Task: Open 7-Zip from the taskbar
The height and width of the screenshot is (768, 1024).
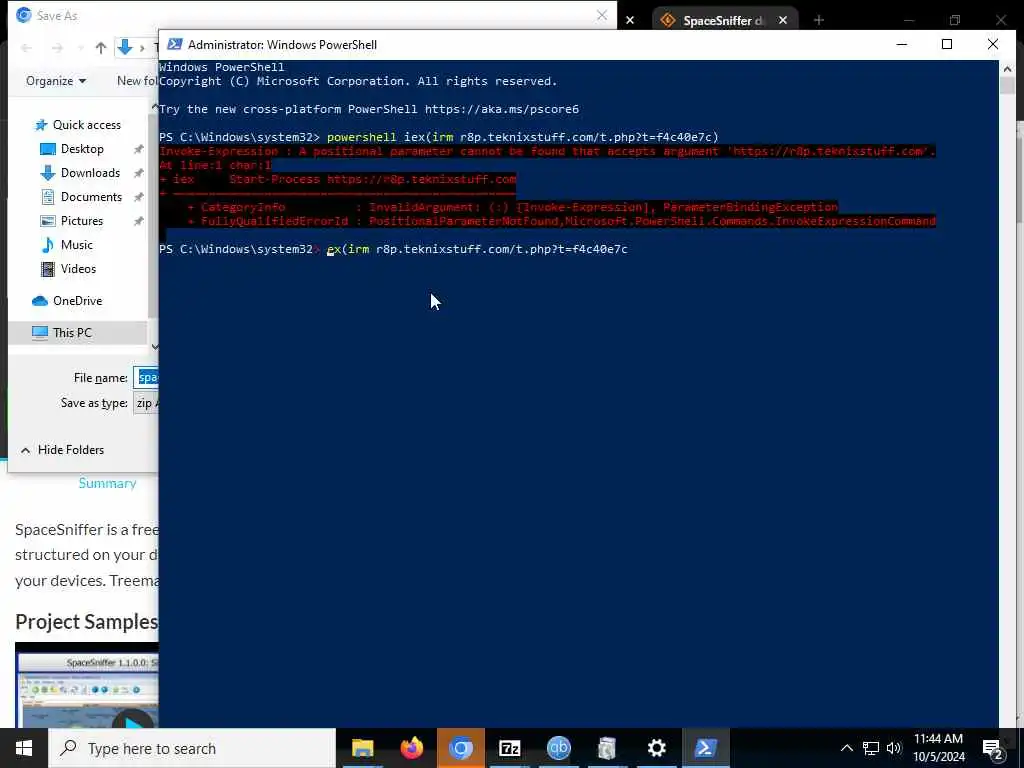Action: point(509,748)
